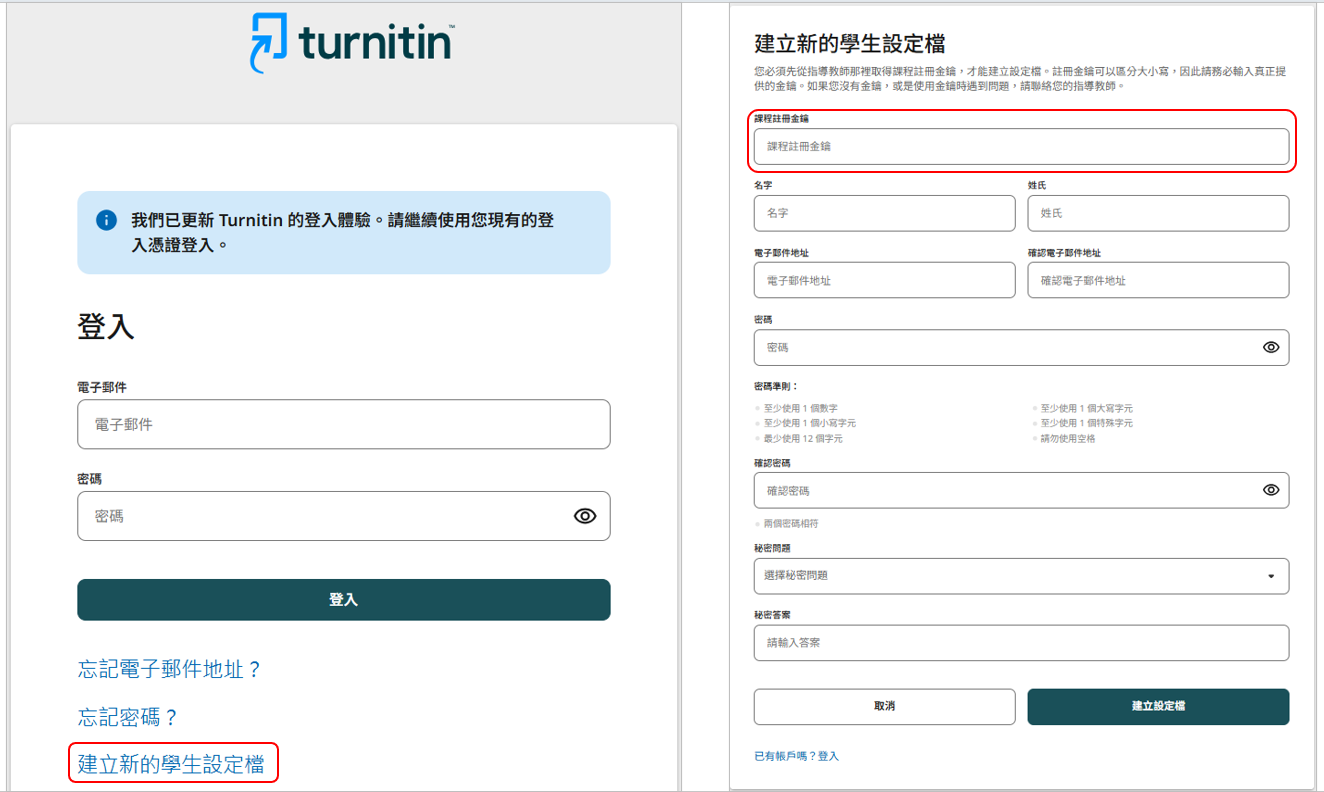Open the 選擇秘密問題 dropdown
1324x792 pixels.
pyautogui.click(x=1021, y=576)
